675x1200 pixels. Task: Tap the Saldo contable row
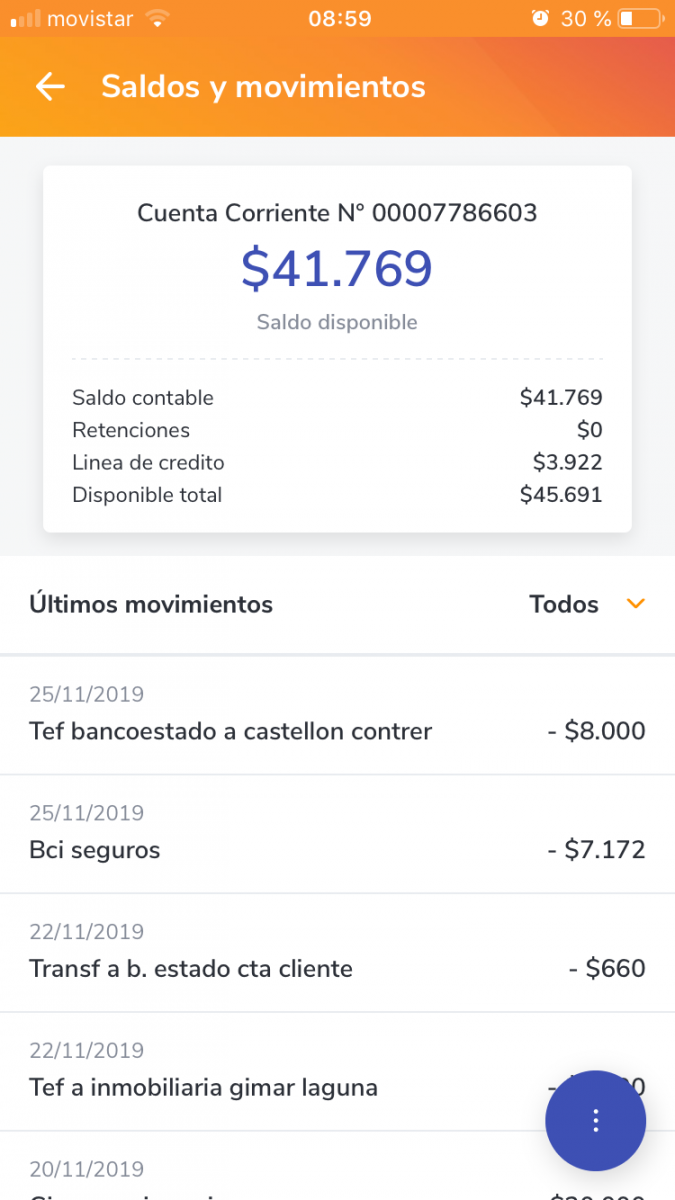pyautogui.click(x=337, y=398)
